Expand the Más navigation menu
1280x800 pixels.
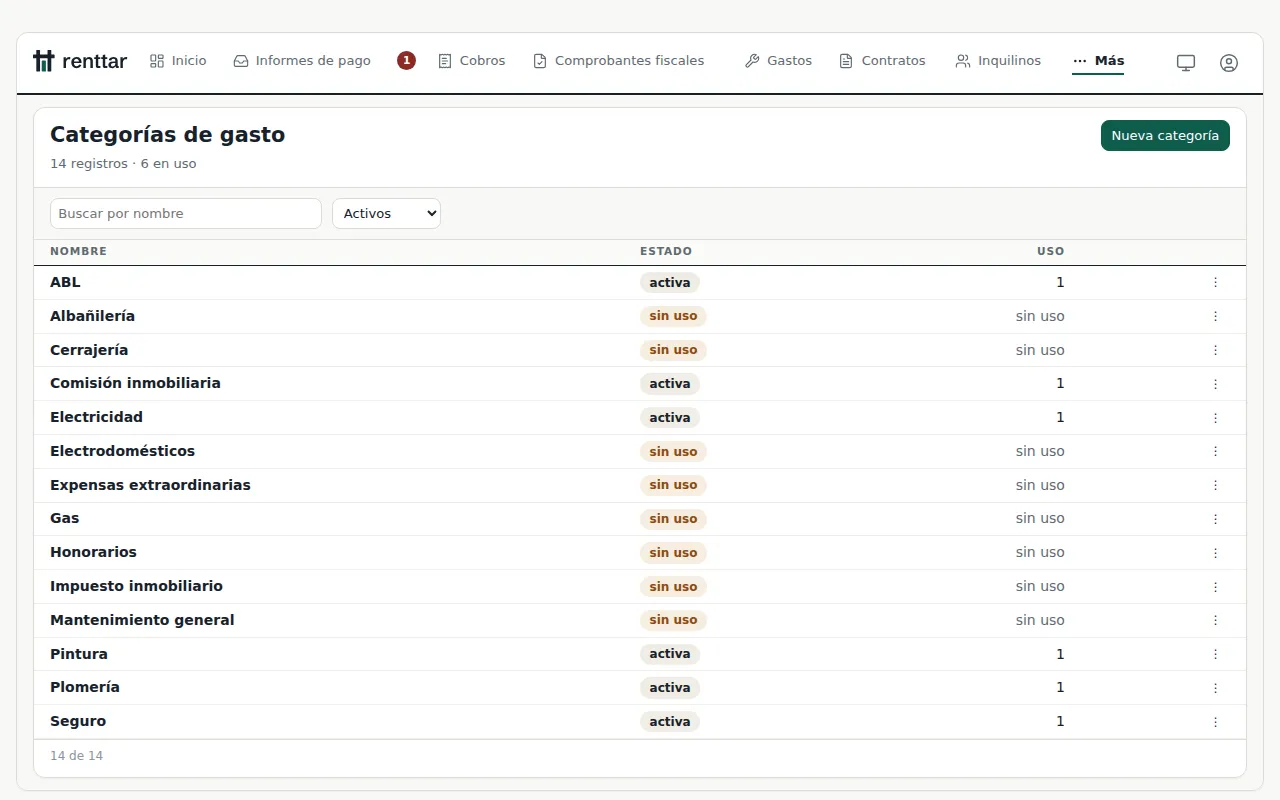1098,61
